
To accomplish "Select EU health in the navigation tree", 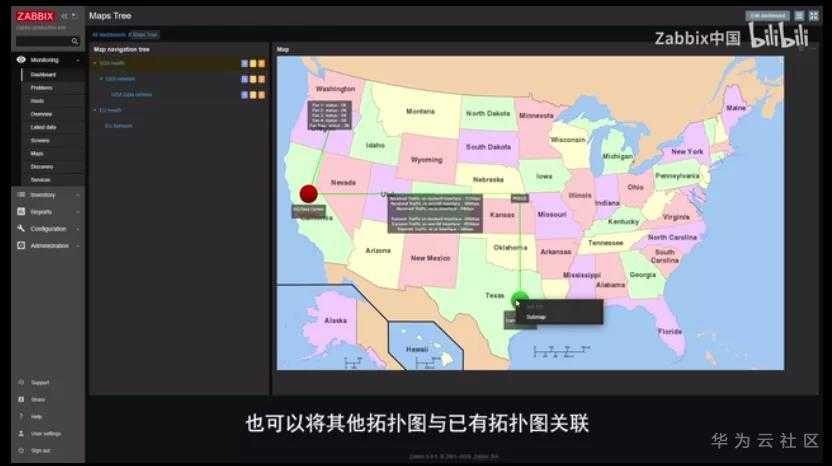I will (110, 110).
